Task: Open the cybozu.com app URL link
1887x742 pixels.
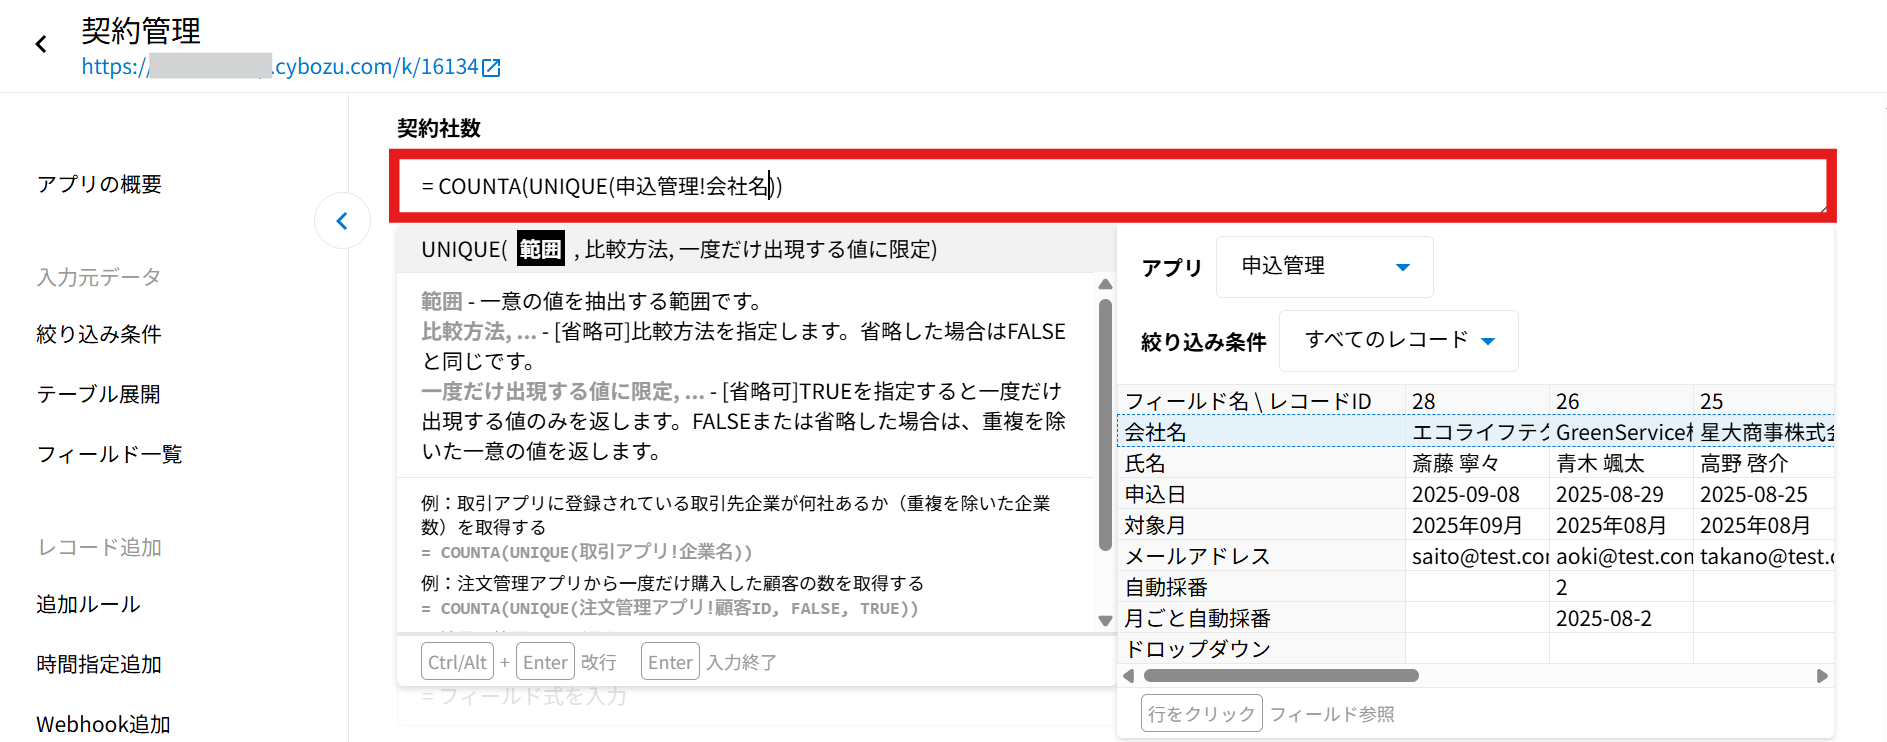Action: pos(280,67)
